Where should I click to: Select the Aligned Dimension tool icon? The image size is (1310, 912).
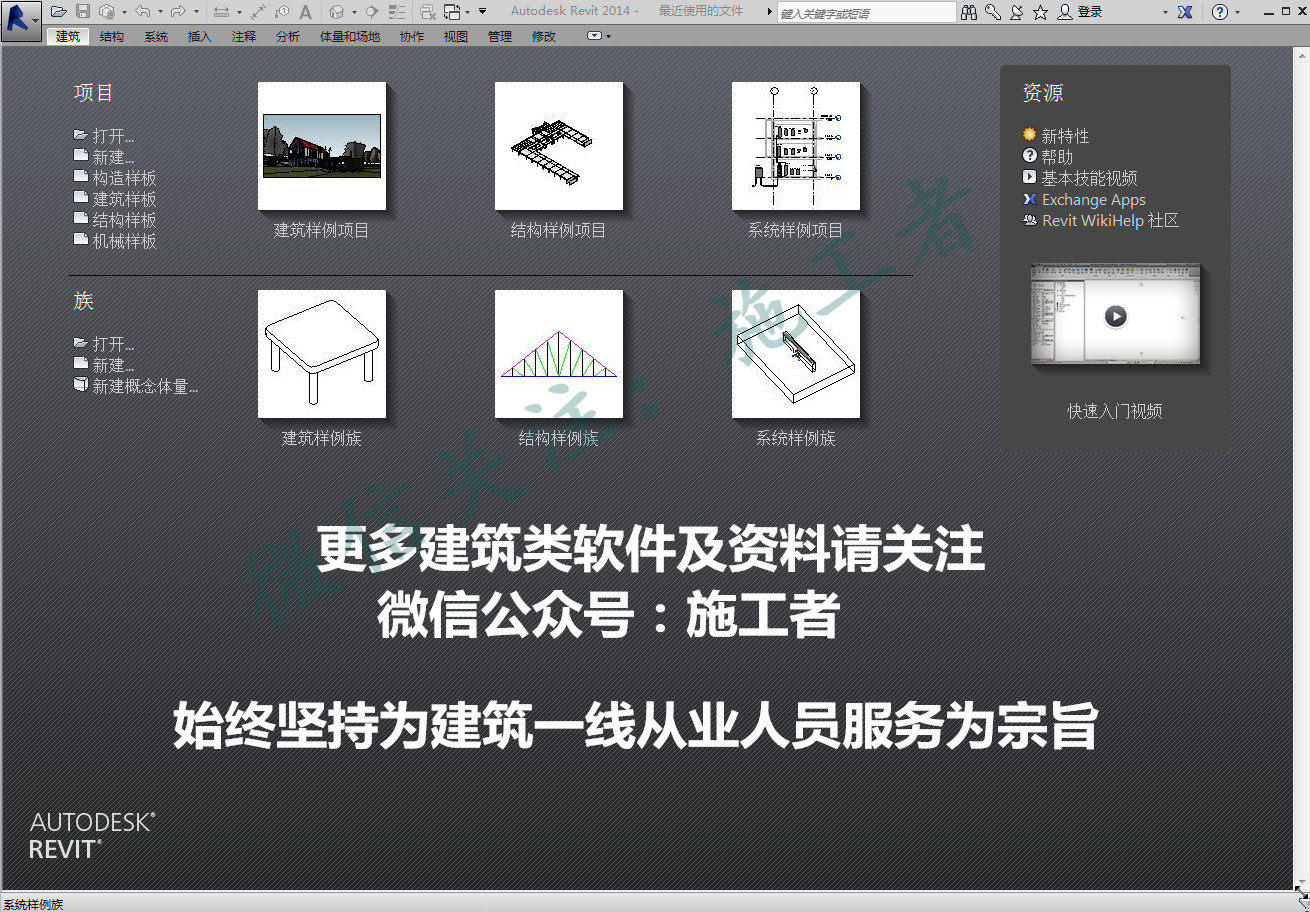tap(258, 11)
